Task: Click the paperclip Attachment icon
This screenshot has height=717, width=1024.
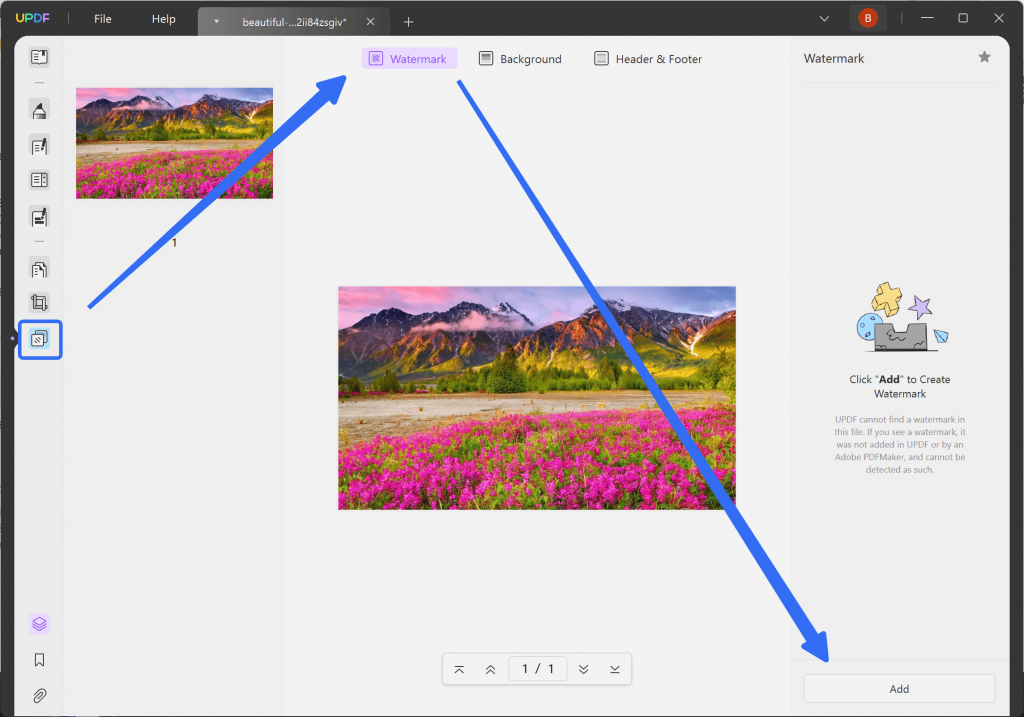Action: (x=39, y=695)
